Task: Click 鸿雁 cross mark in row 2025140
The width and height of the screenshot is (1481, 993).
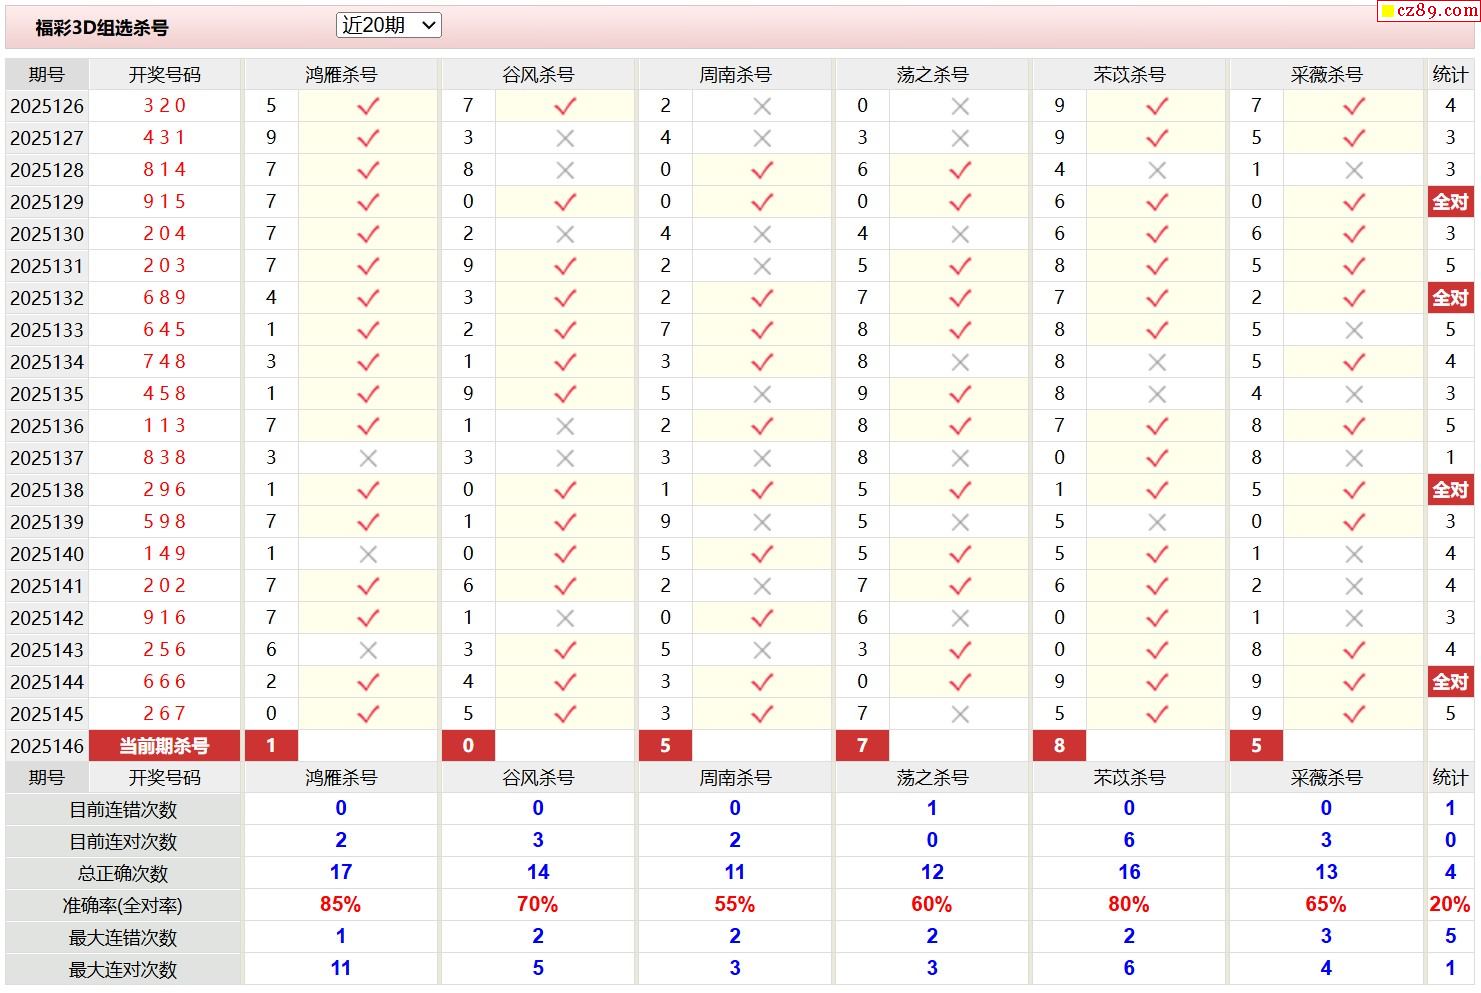Action: (x=368, y=554)
